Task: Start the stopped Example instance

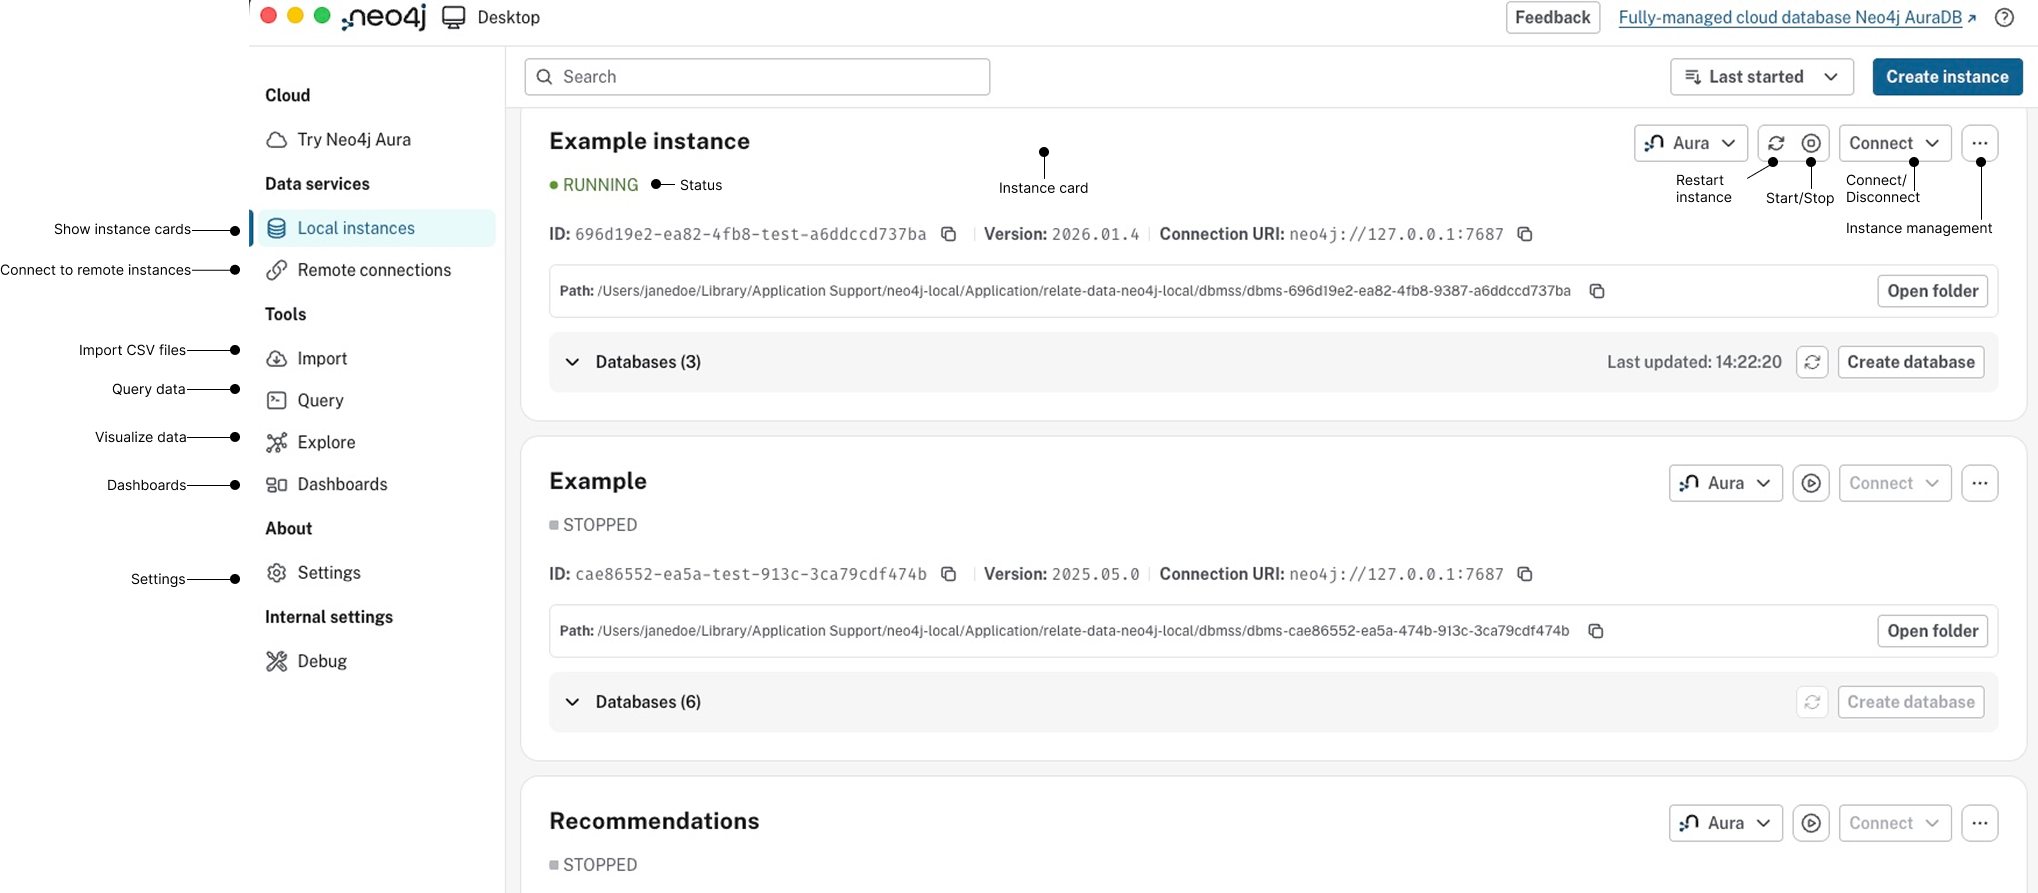Action: [x=1811, y=483]
